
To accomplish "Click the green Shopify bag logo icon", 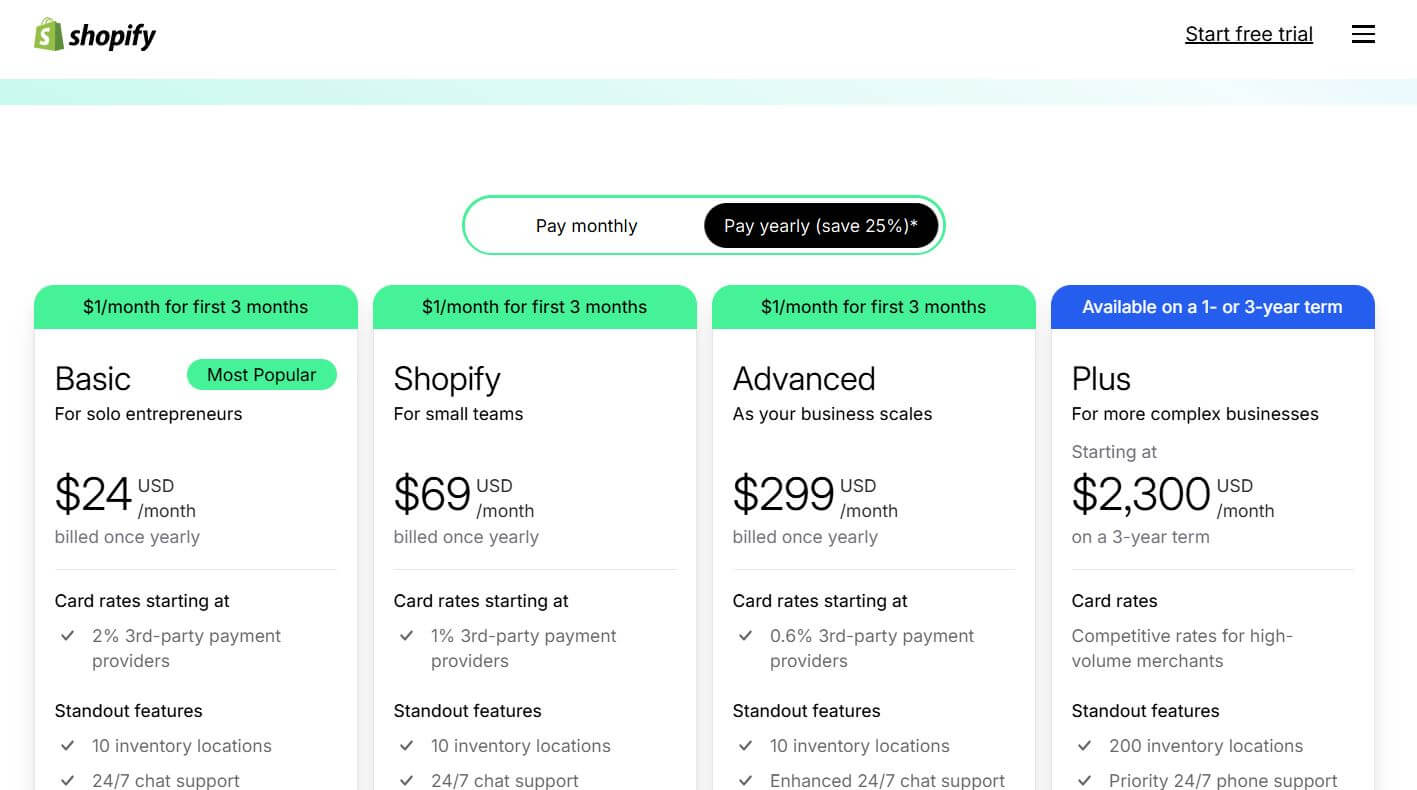I will click(x=44, y=34).
